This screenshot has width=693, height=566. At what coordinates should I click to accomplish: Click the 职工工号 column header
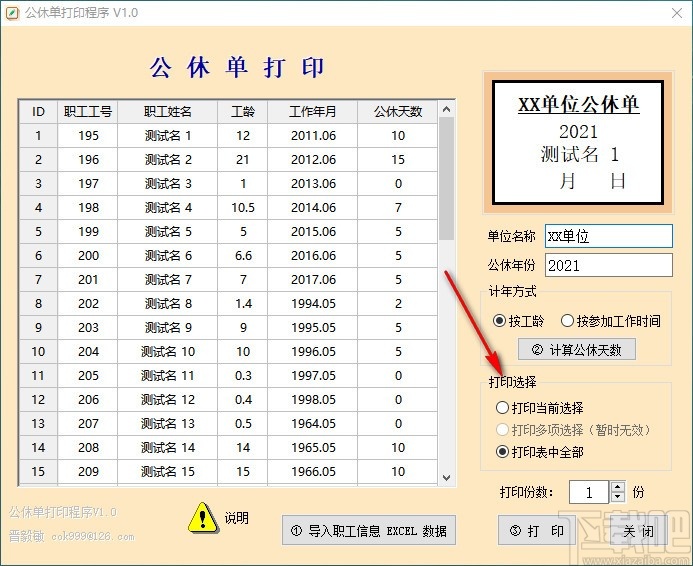(x=88, y=111)
